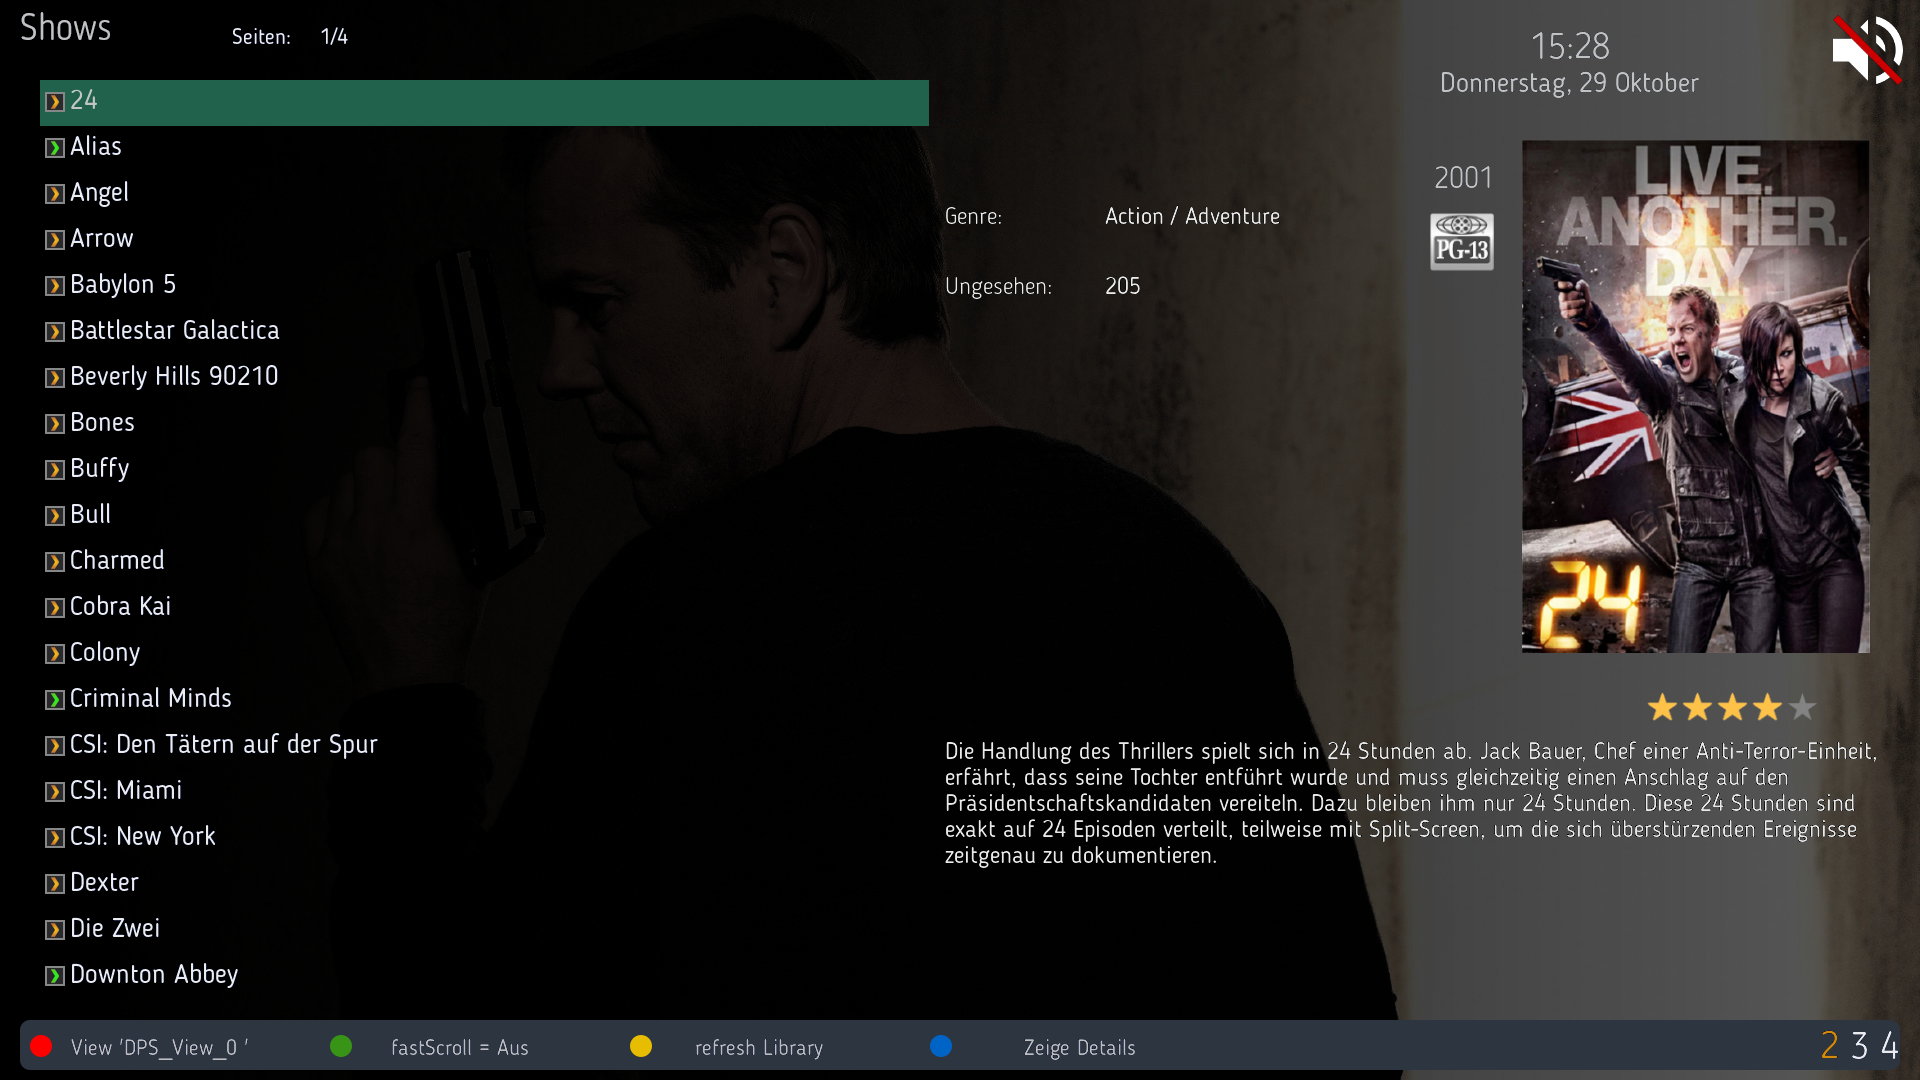The height and width of the screenshot is (1080, 1920).
Task: Click the arrow icon beside Criminal Minds
Action: pyautogui.click(x=55, y=700)
